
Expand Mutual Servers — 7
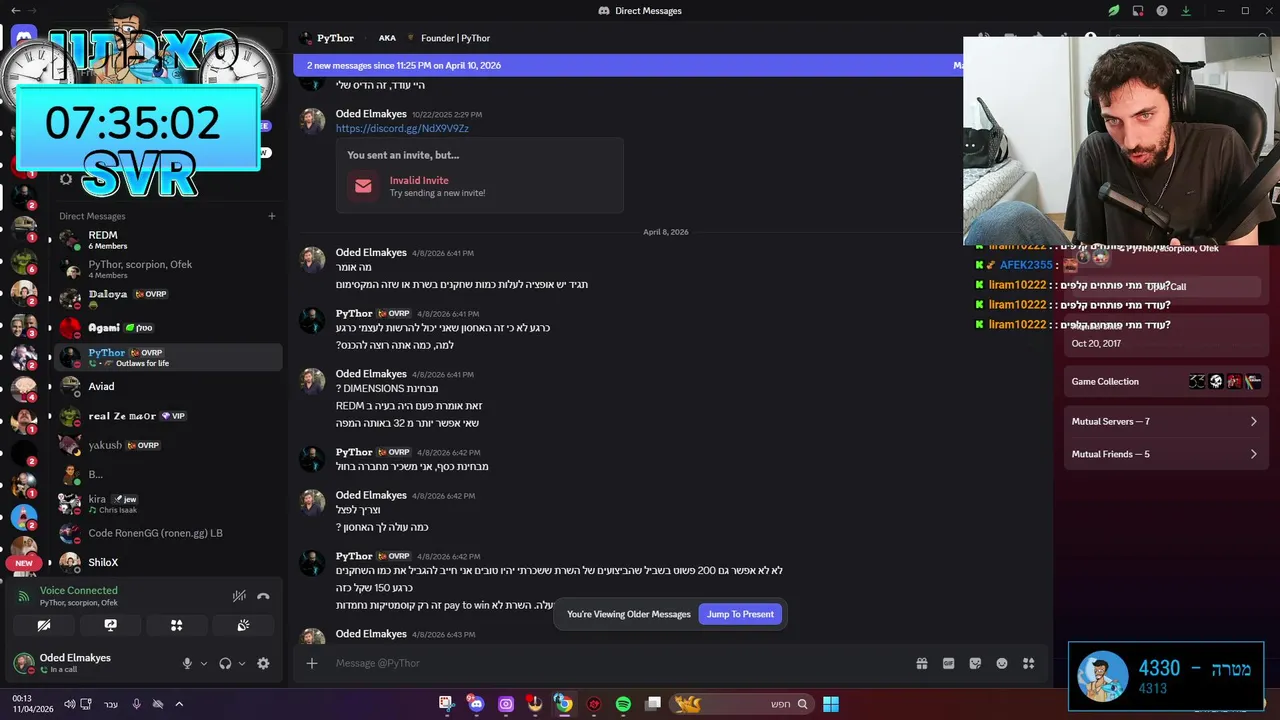tap(1165, 421)
